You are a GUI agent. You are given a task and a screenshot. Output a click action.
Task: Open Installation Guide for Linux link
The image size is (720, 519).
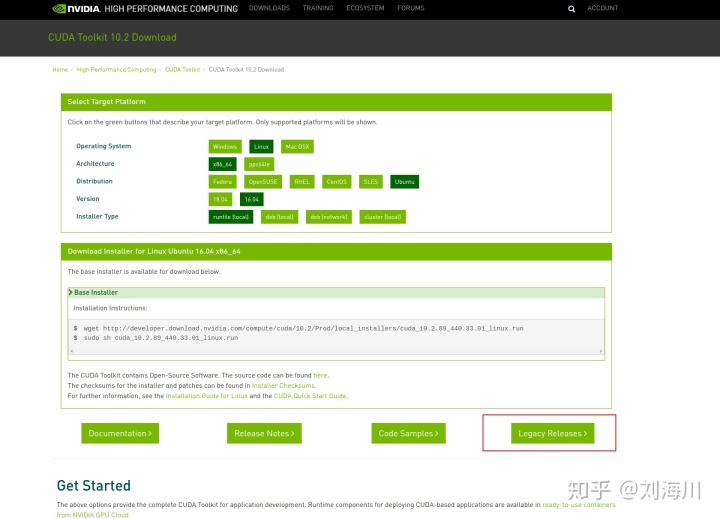pyautogui.click(x=207, y=395)
